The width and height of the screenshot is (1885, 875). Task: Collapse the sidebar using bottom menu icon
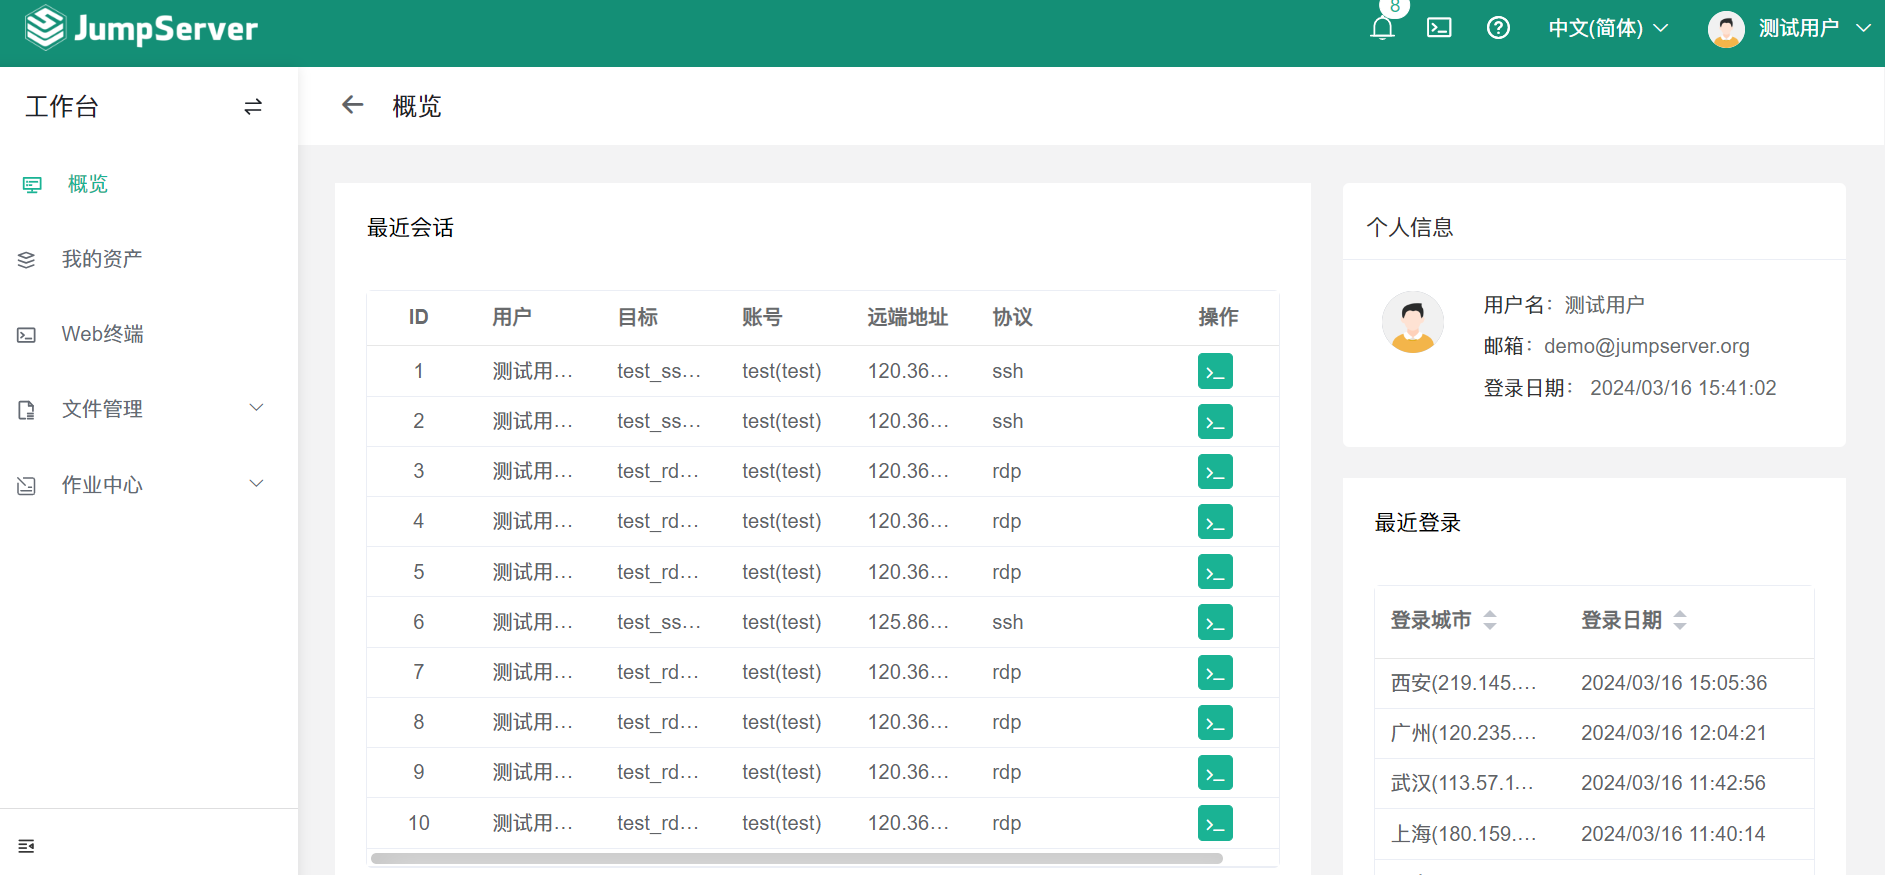coord(27,846)
